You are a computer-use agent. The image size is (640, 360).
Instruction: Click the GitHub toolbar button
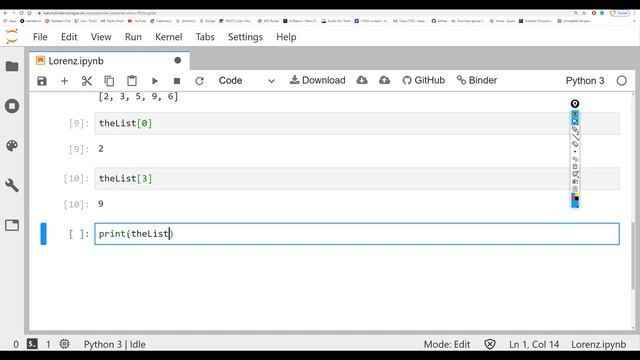coord(424,80)
